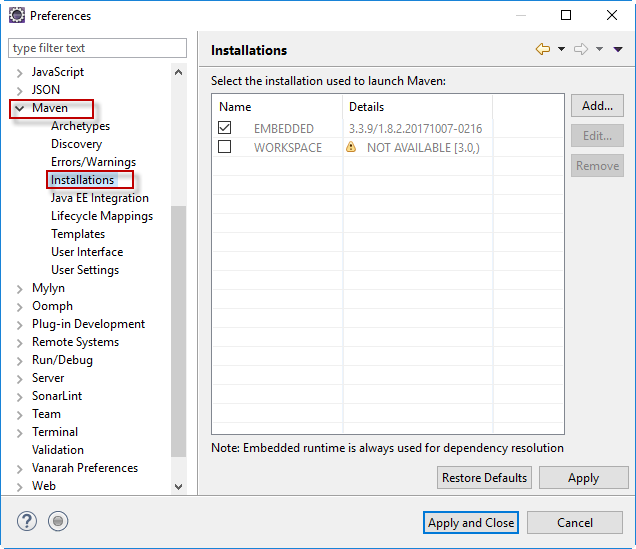This screenshot has height=549, width=636.
Task: Collapse the Maven tree node
Action: click(x=19, y=108)
